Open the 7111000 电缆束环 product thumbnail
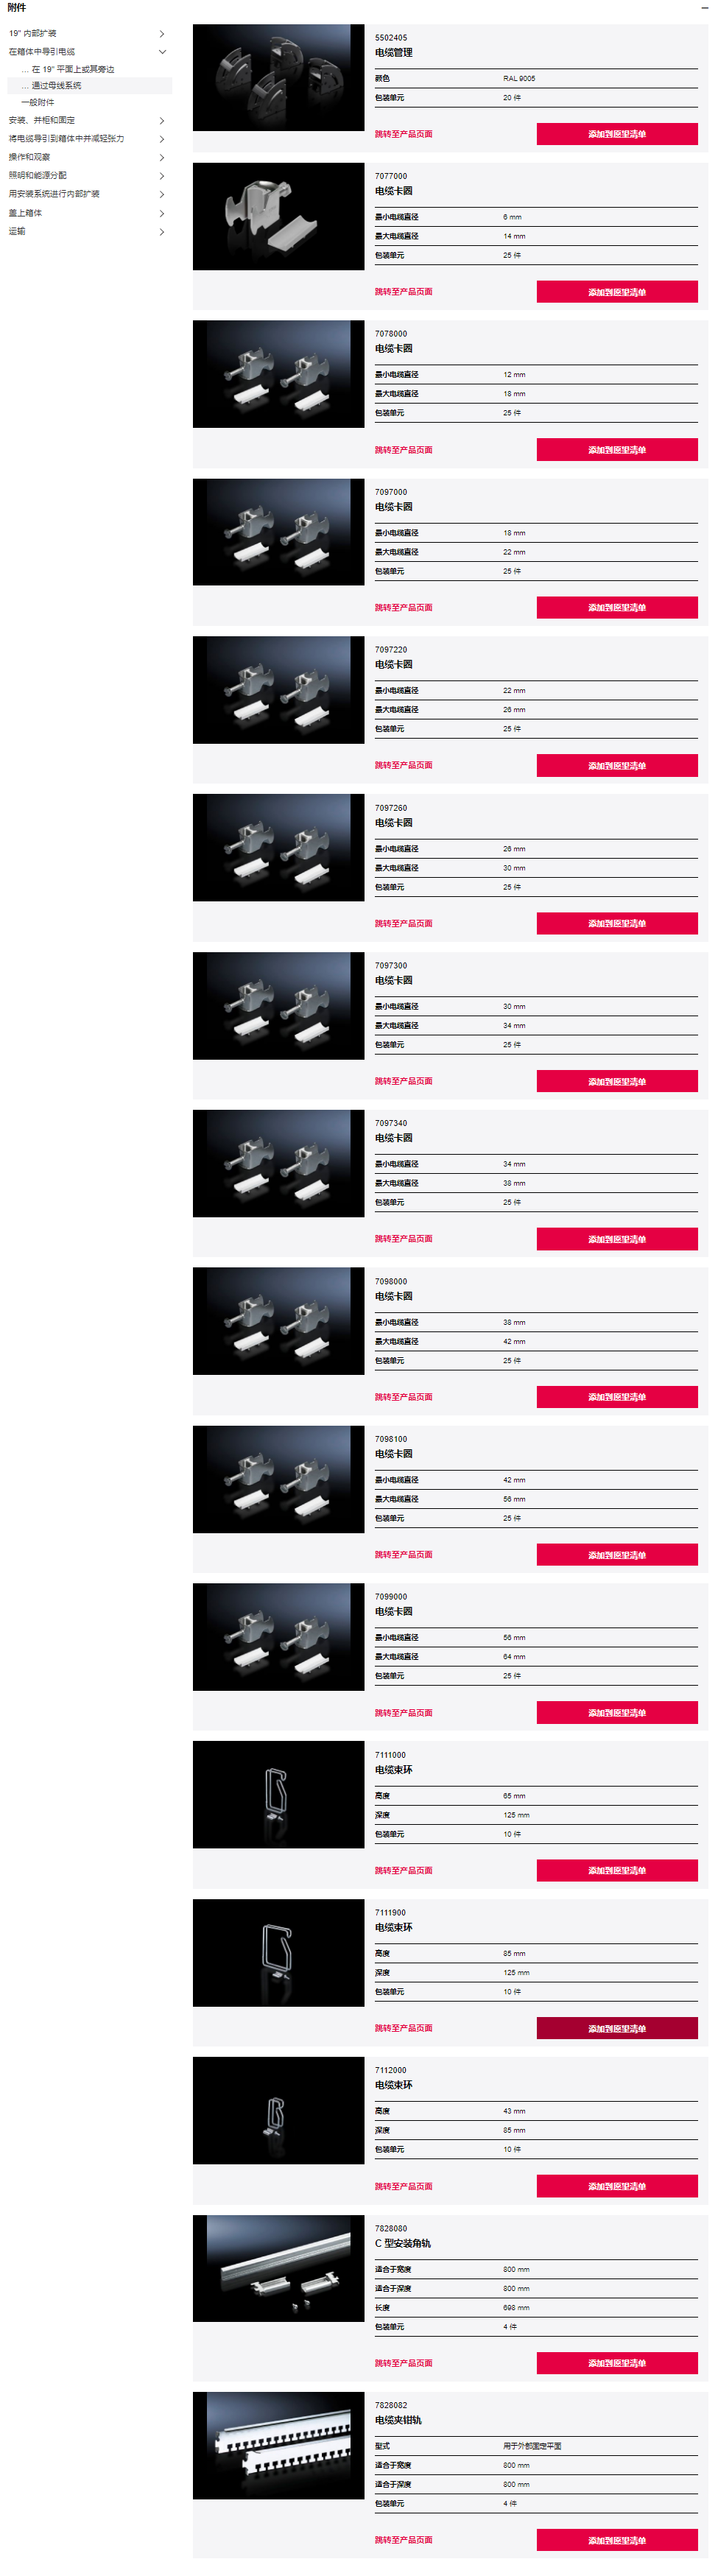718x2576 pixels. pos(279,1795)
